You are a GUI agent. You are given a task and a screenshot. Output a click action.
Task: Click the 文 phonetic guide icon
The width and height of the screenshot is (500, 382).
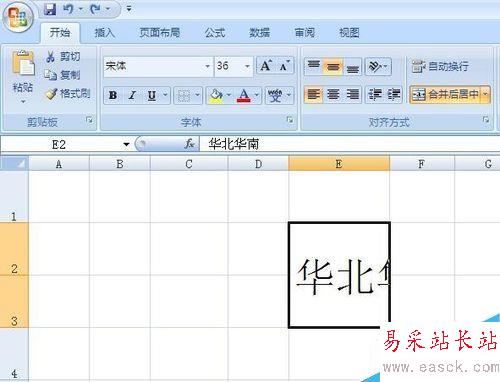pyautogui.click(x=275, y=96)
